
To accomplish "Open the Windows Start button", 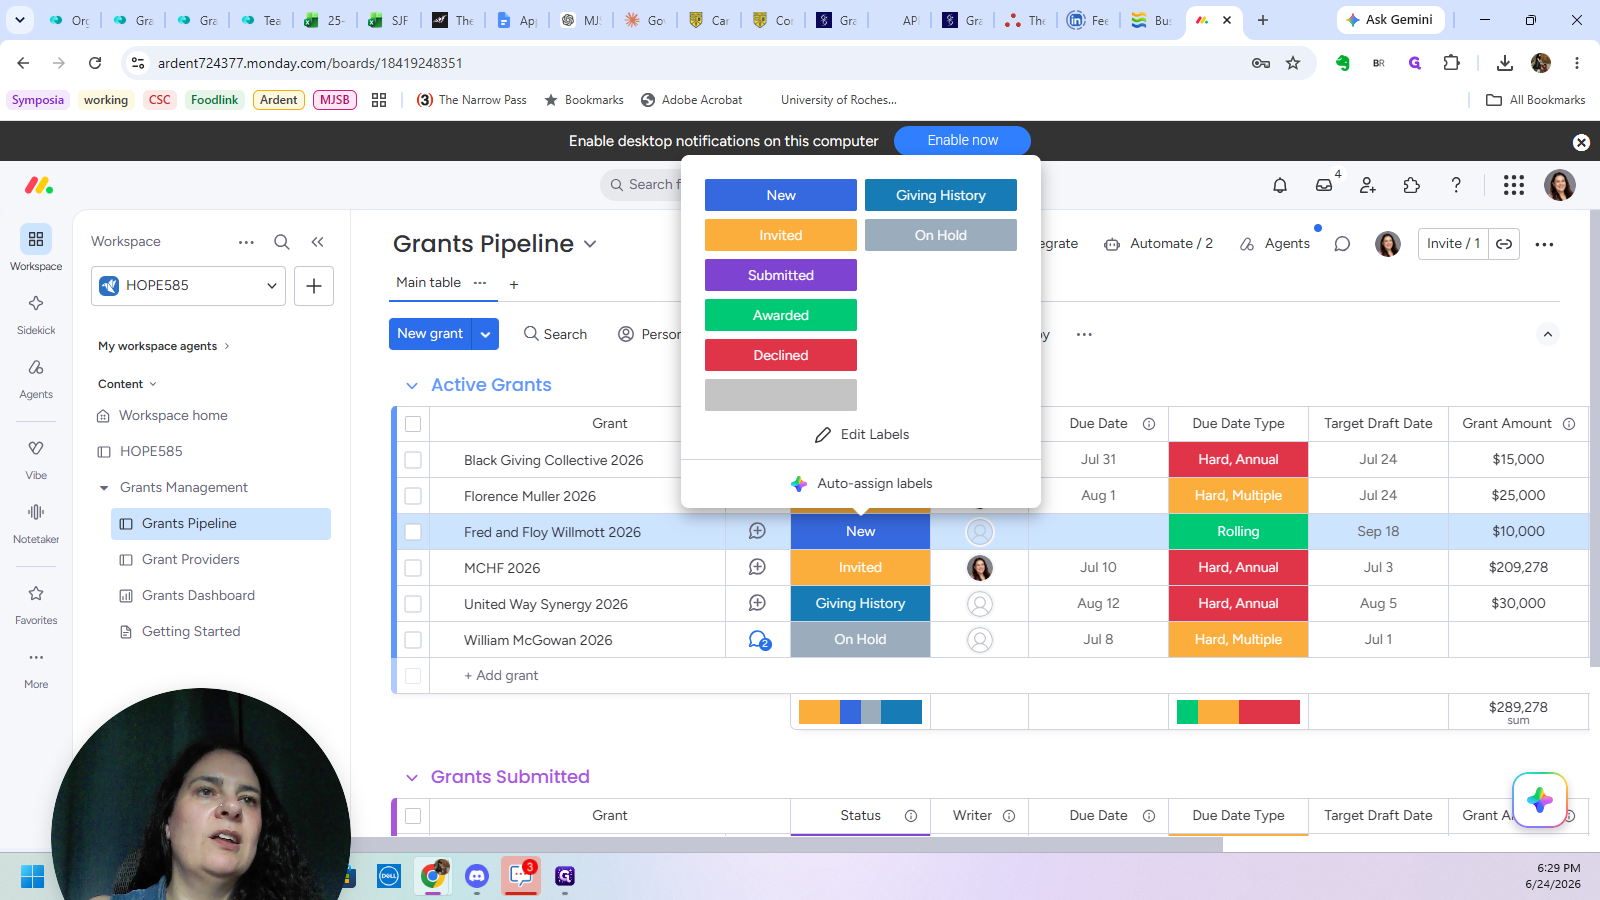I will (32, 876).
